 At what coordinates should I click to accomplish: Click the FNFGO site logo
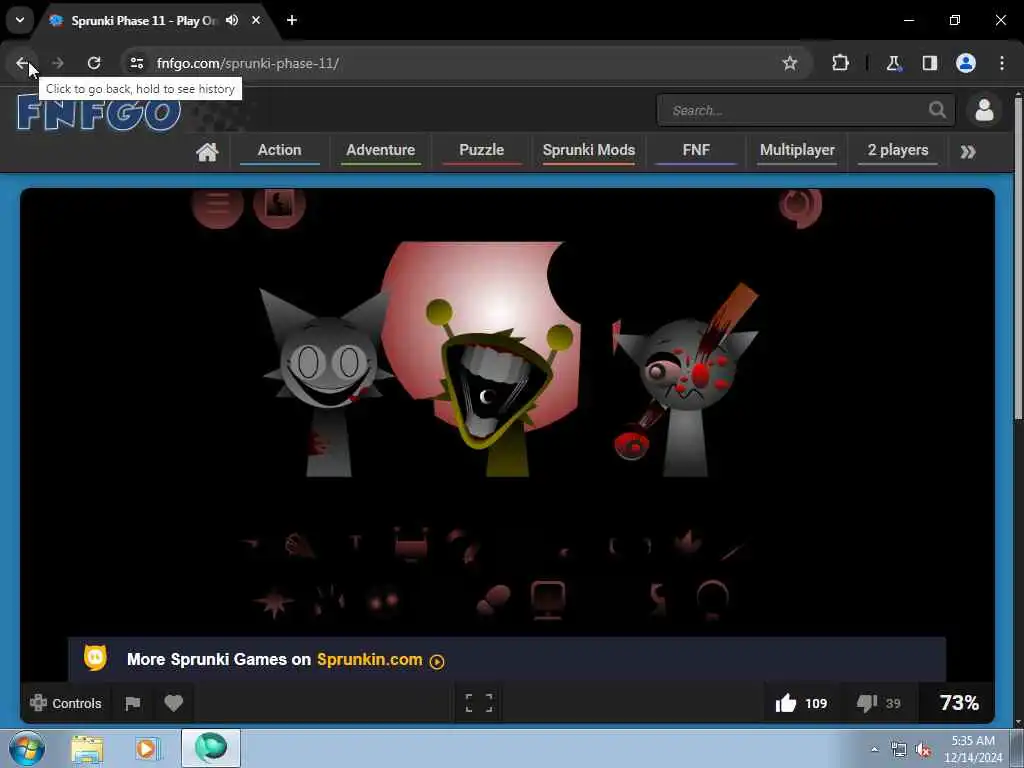click(99, 112)
